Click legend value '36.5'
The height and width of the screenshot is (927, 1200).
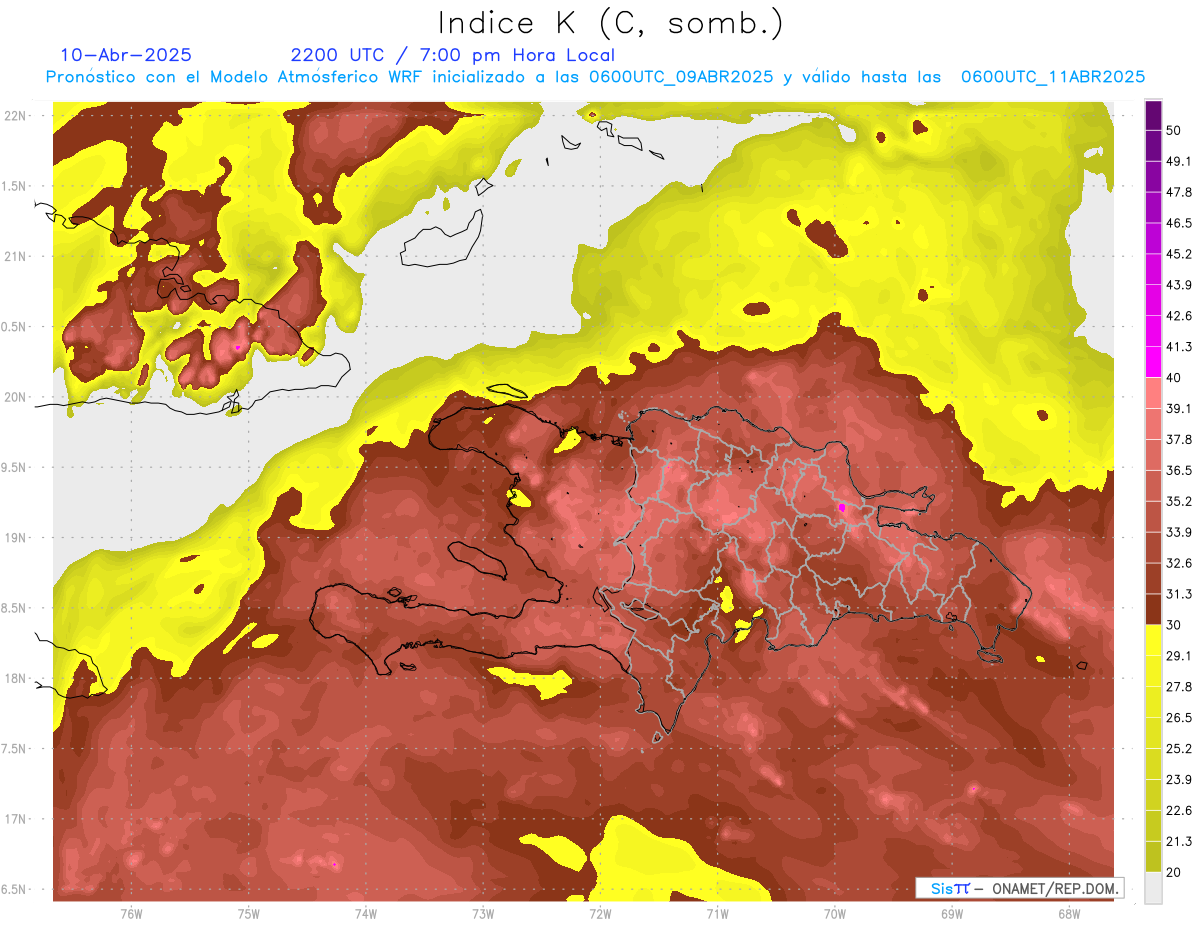[x=1179, y=471]
